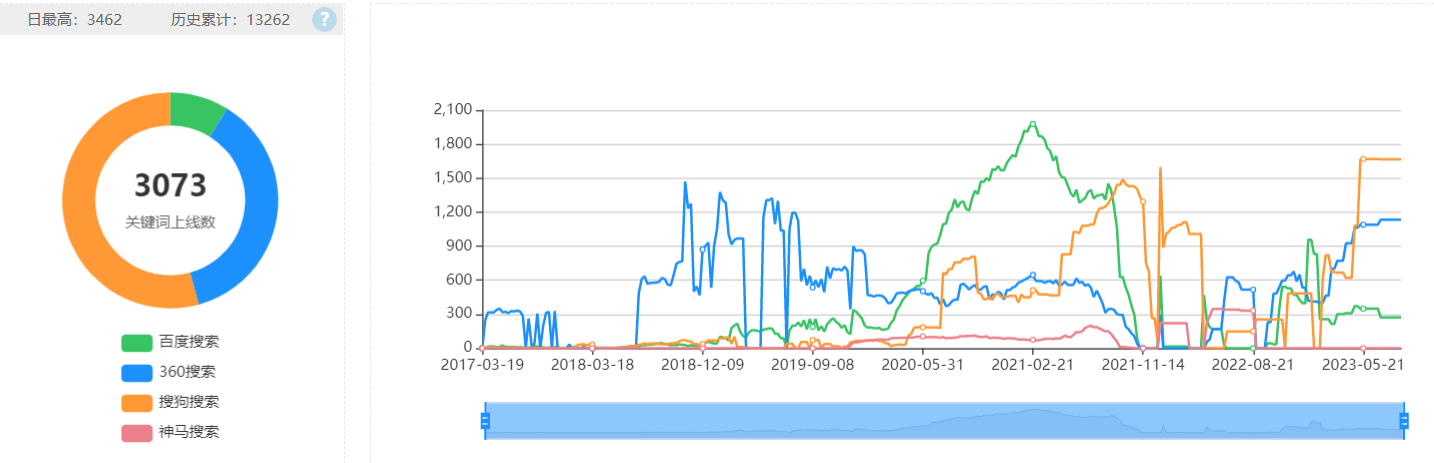The width and height of the screenshot is (1434, 463).
Task: Click the 百度搜索 legend label
Action: coord(189,342)
